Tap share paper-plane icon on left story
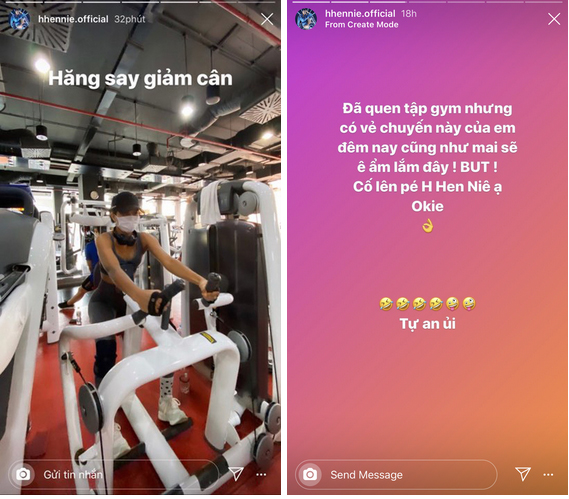The width and height of the screenshot is (569, 499). pos(236,474)
